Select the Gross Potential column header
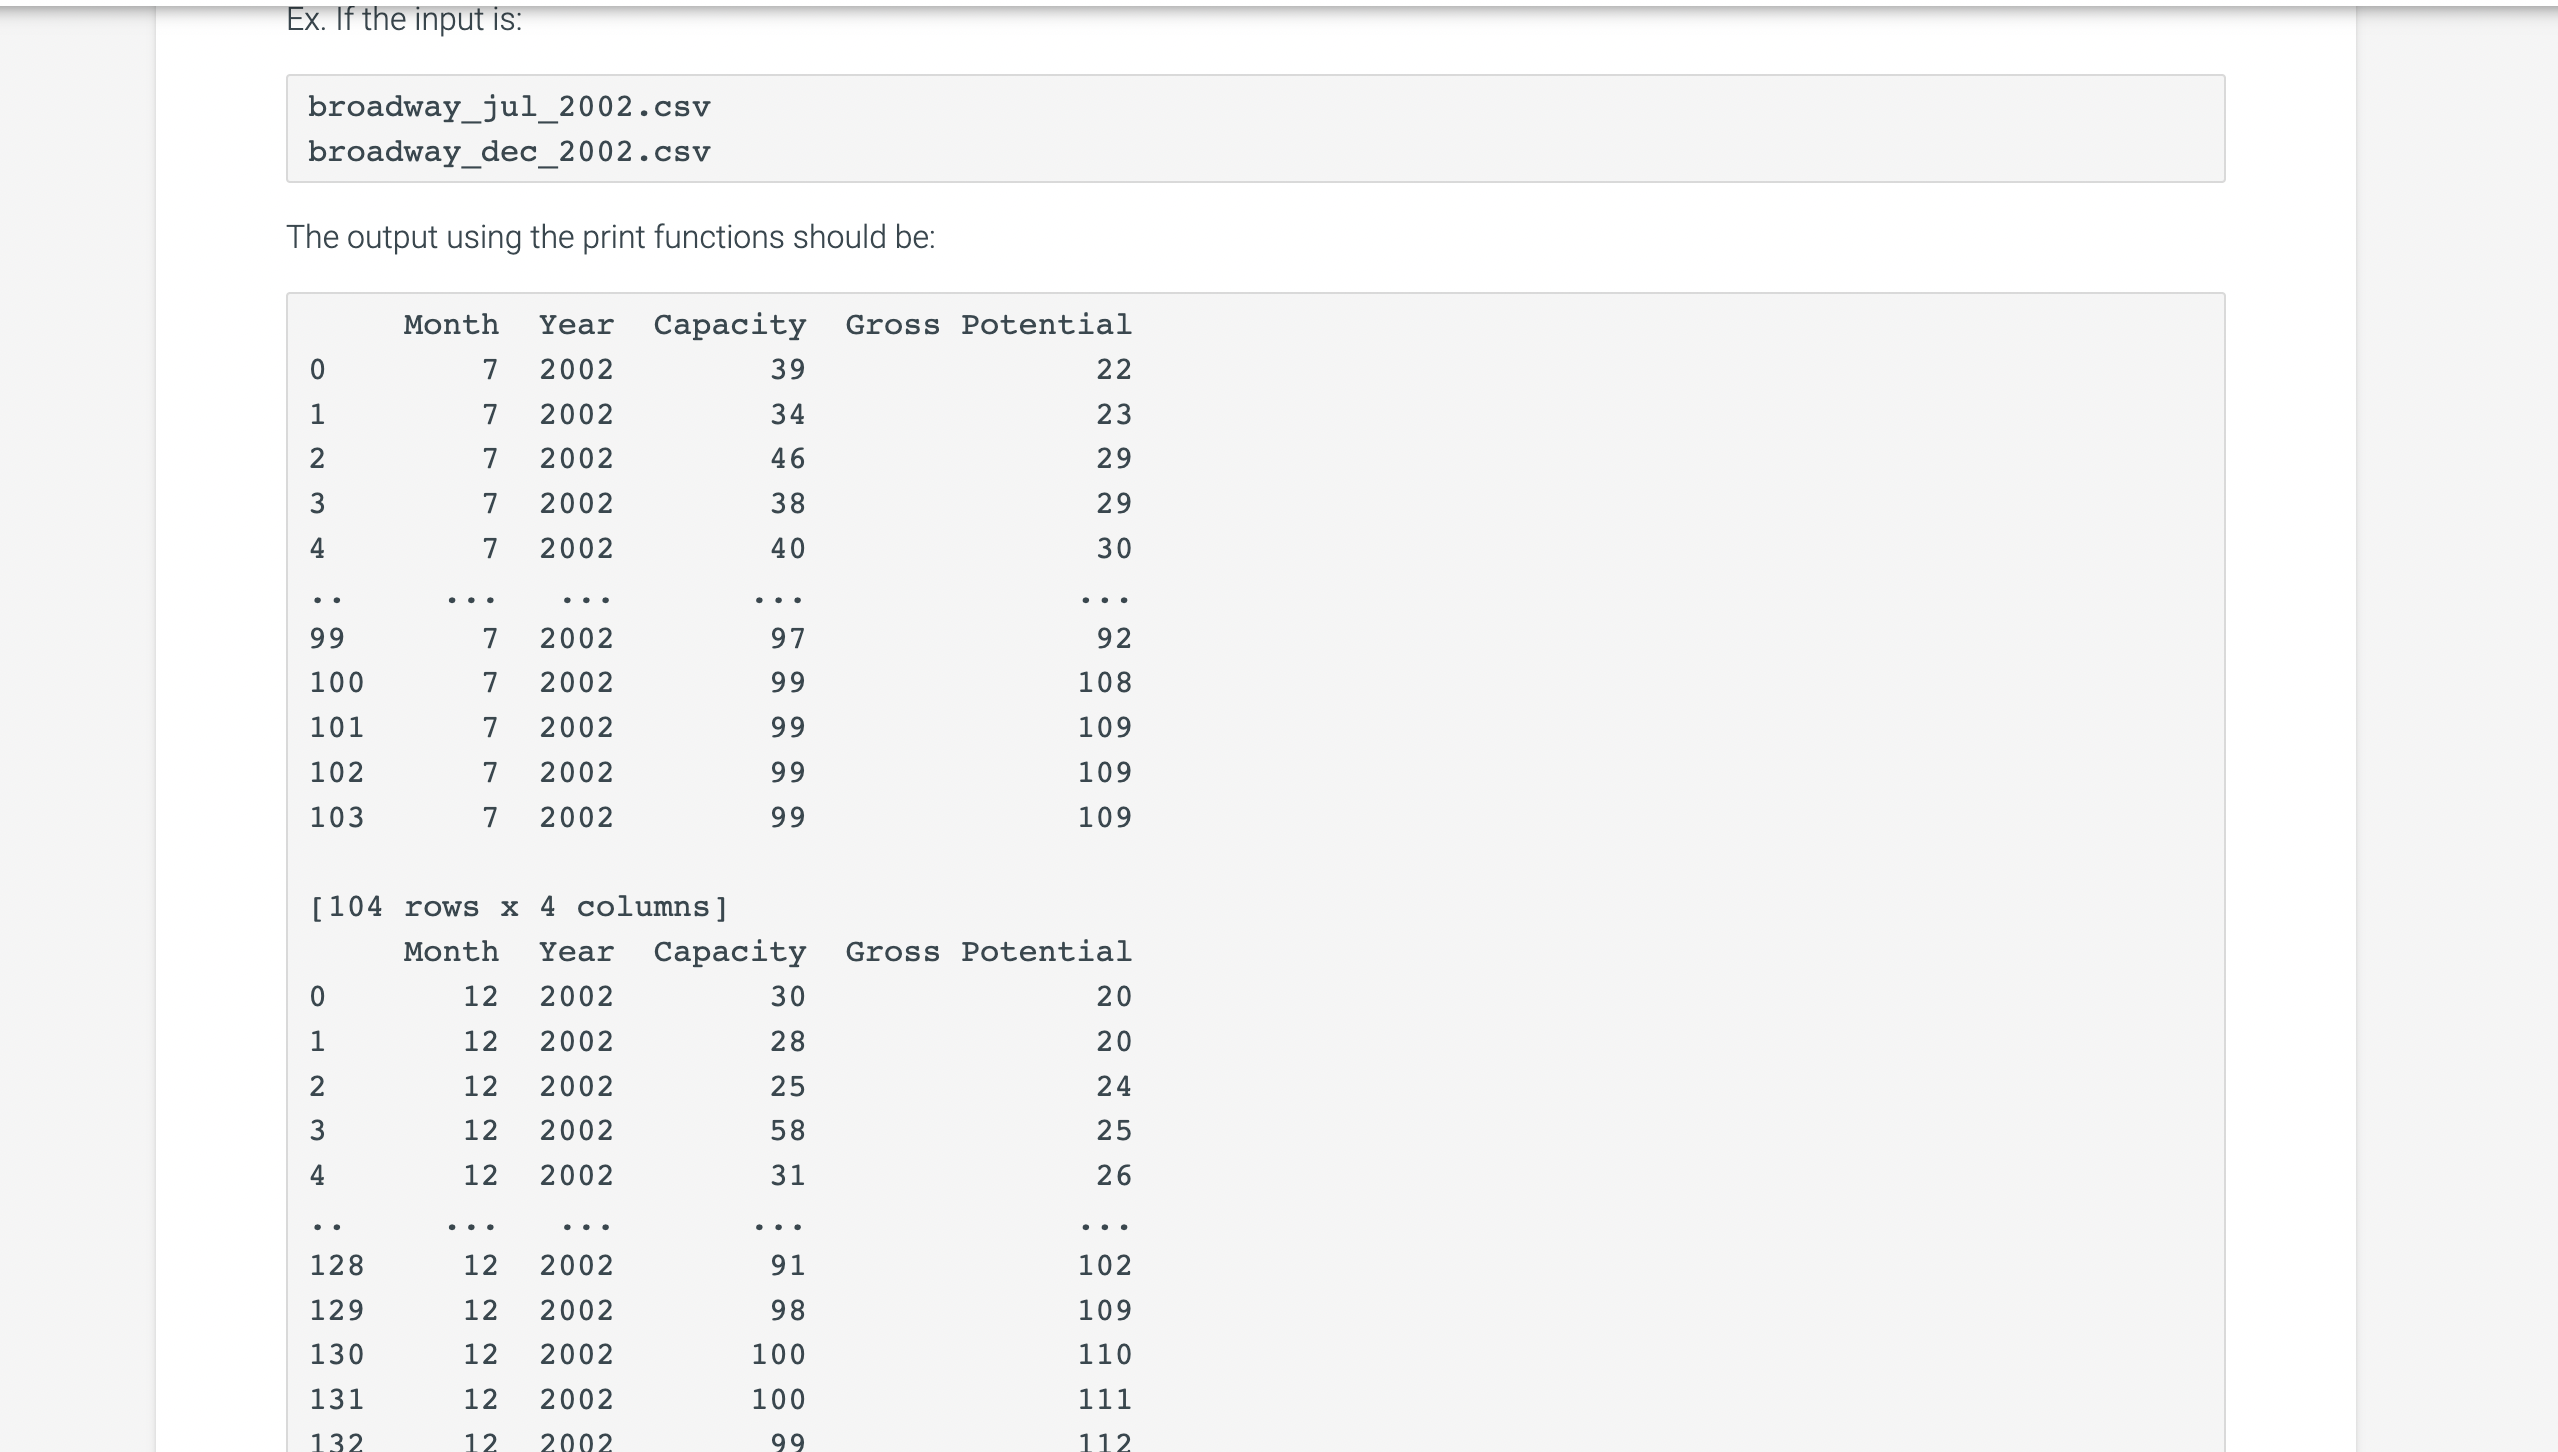 (988, 324)
